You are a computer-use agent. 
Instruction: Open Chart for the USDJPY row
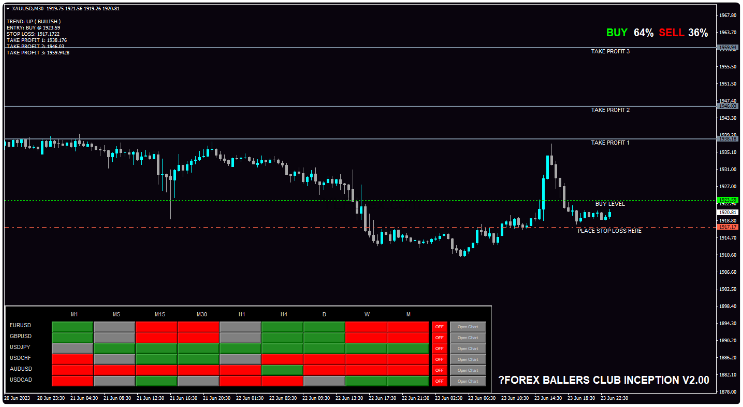pyautogui.click(x=468, y=348)
